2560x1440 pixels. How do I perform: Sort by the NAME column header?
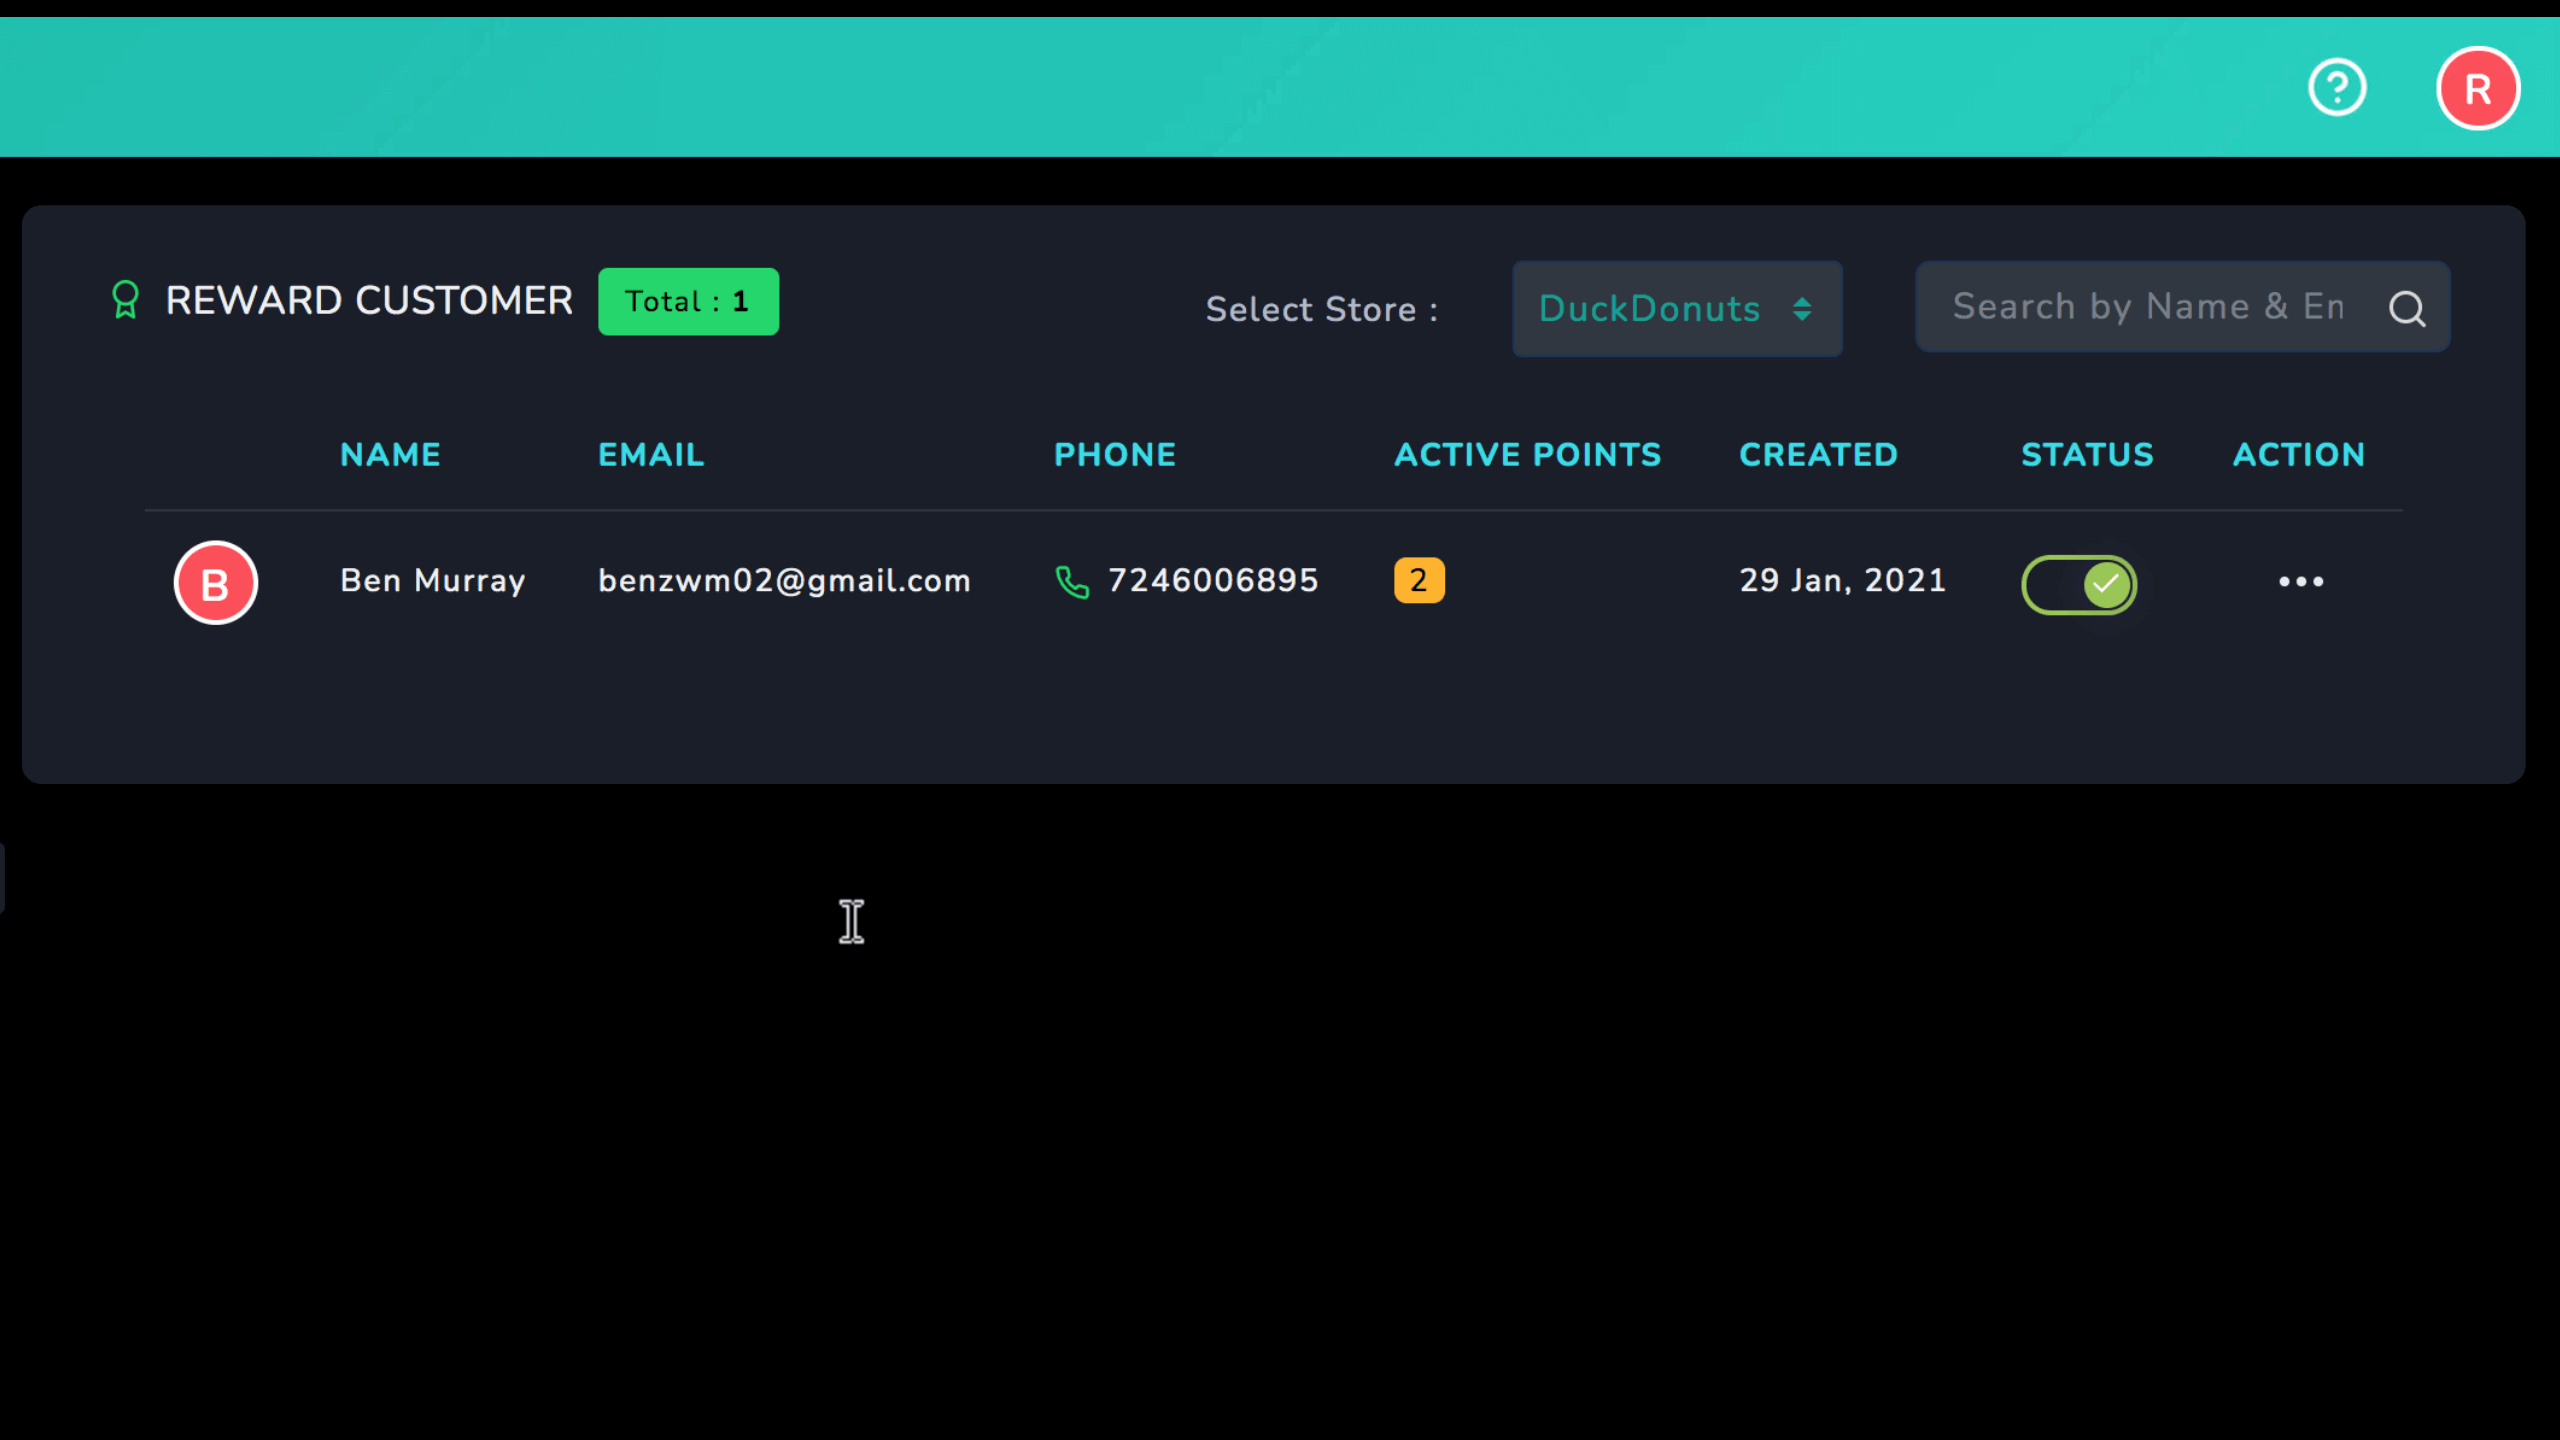(x=390, y=455)
